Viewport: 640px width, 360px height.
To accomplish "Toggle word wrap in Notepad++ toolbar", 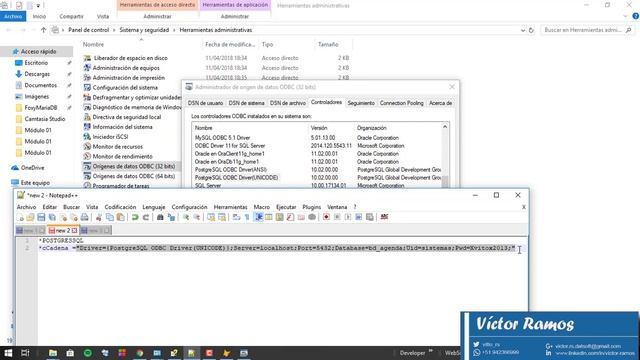I will (236, 217).
